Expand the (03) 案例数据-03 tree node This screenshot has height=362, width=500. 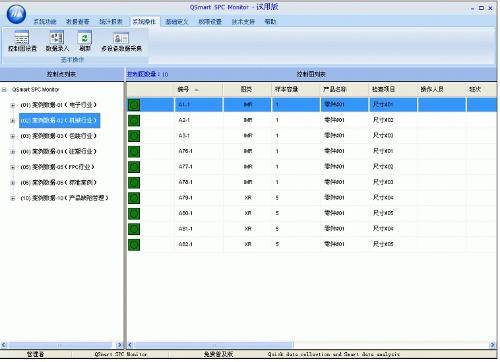[x=13, y=136]
